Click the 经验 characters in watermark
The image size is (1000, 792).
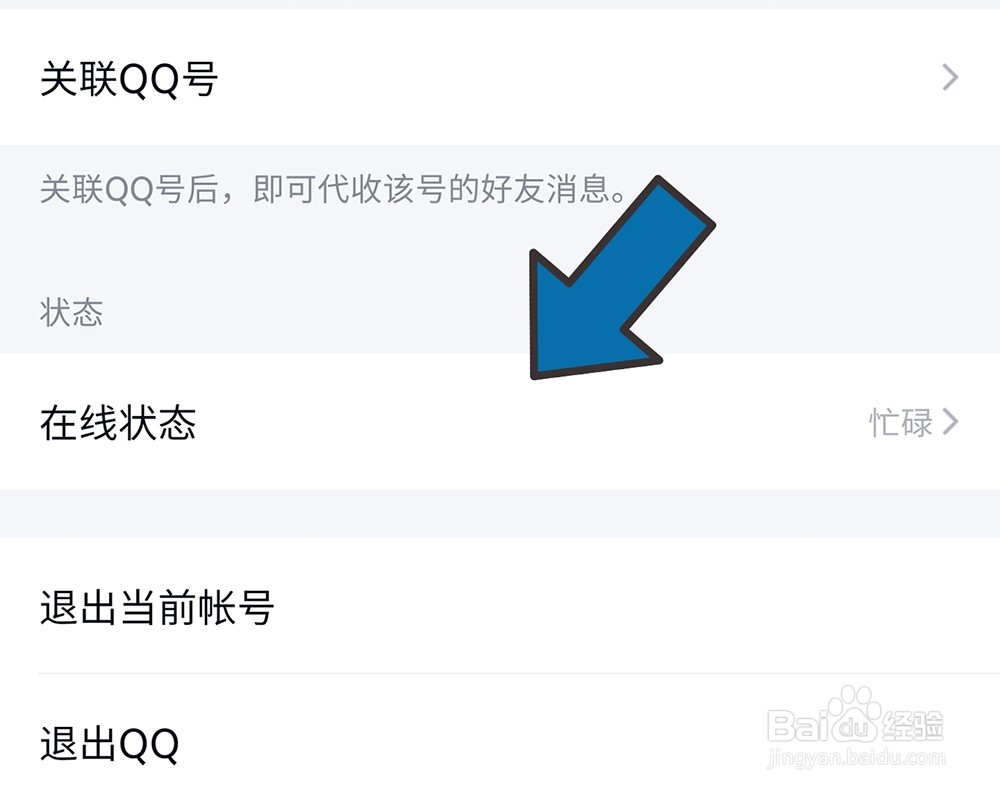tap(912, 725)
